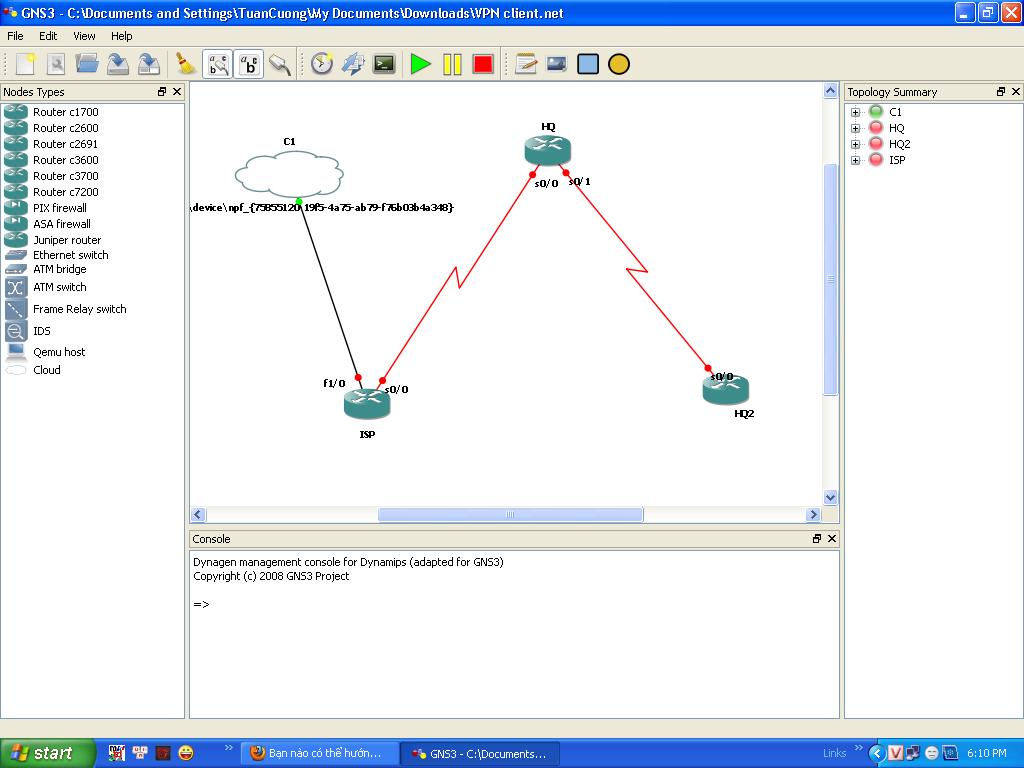This screenshot has height=768, width=1024.
Task: Select the Add a link cable icon
Action: click(x=280, y=64)
